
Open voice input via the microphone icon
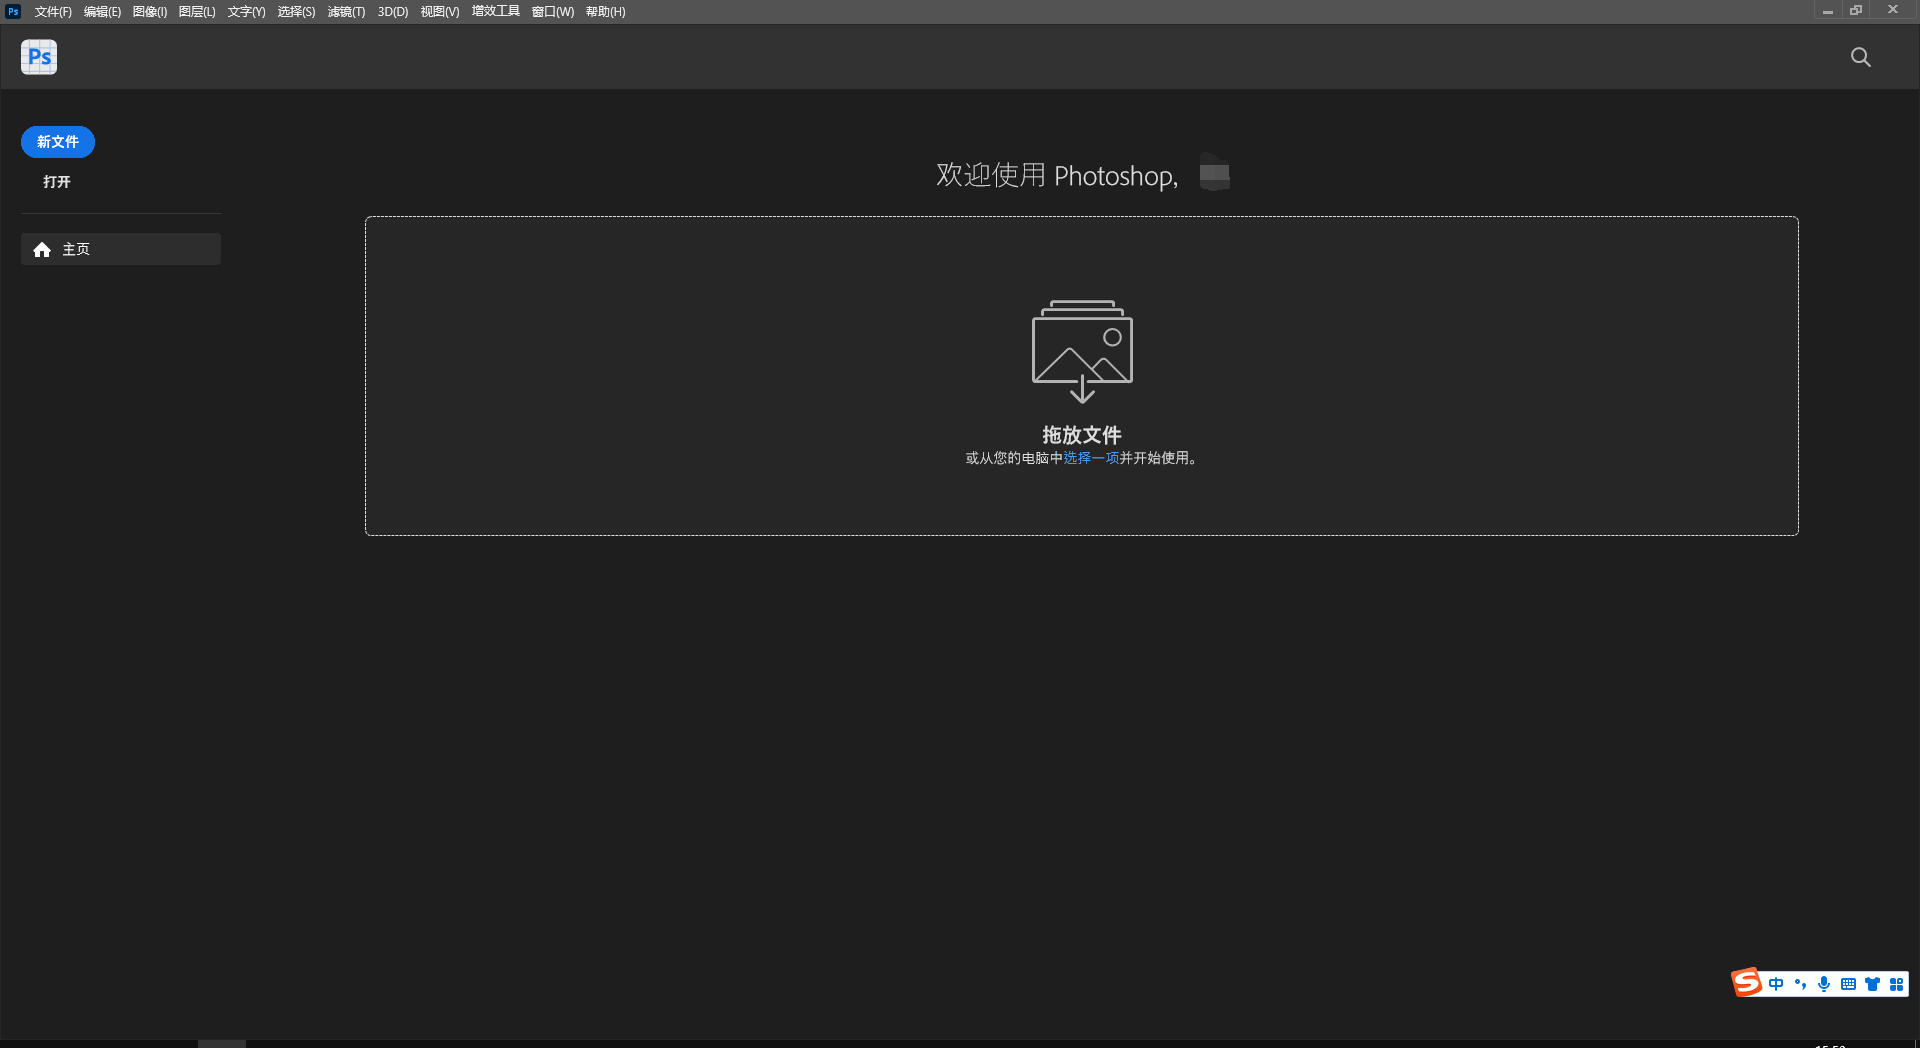click(1823, 984)
